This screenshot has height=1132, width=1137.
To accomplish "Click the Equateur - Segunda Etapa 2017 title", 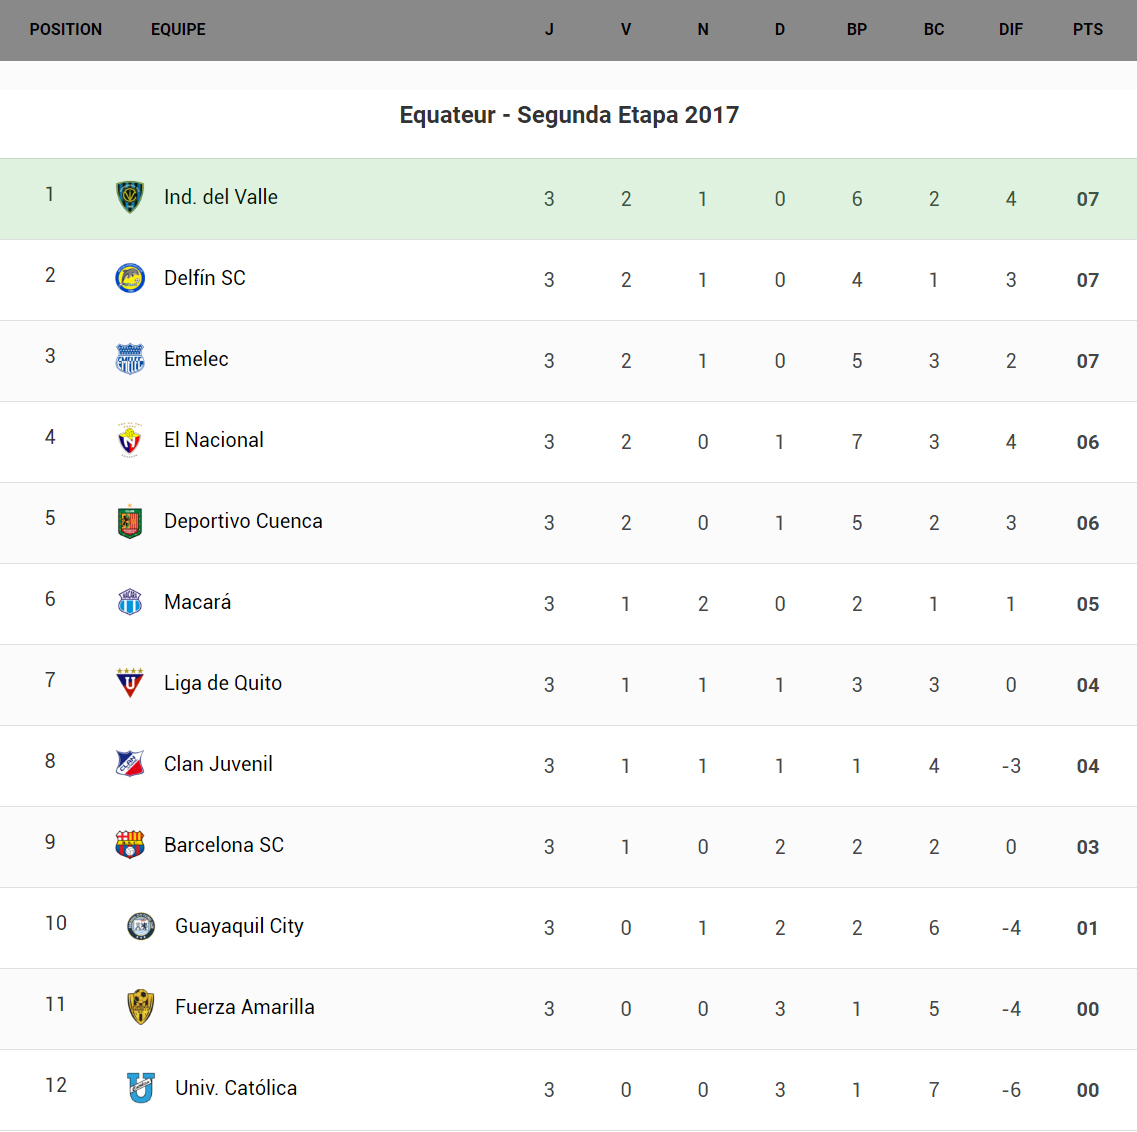I will coord(569,115).
